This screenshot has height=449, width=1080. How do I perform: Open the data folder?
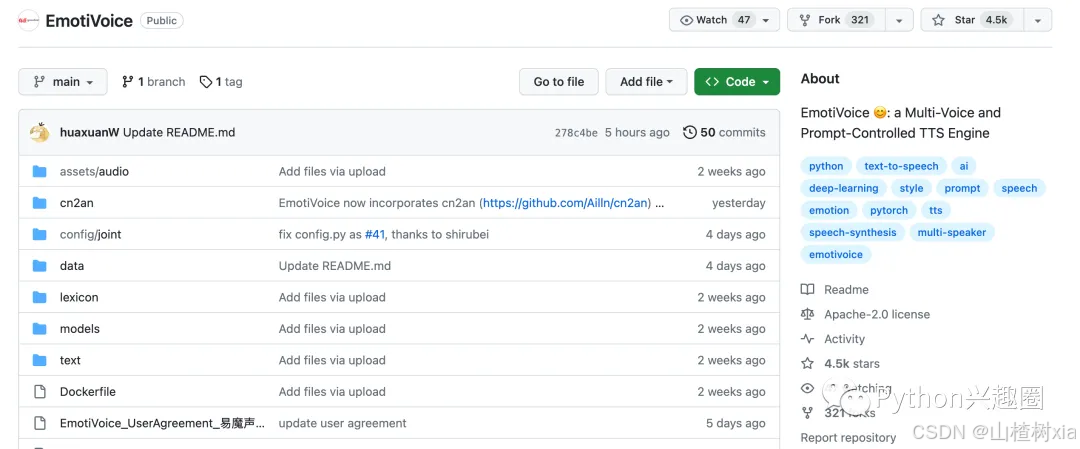[x=72, y=266]
